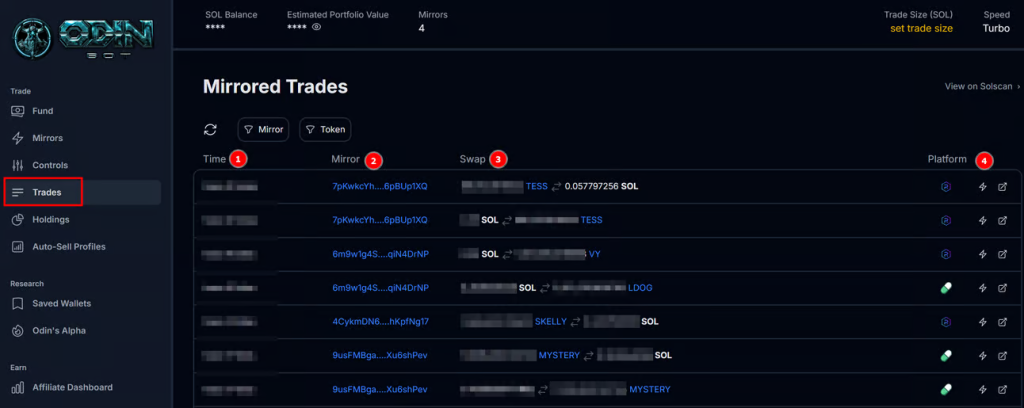Click lightning bolt icon in SOL-to-TESS row

click(982, 220)
